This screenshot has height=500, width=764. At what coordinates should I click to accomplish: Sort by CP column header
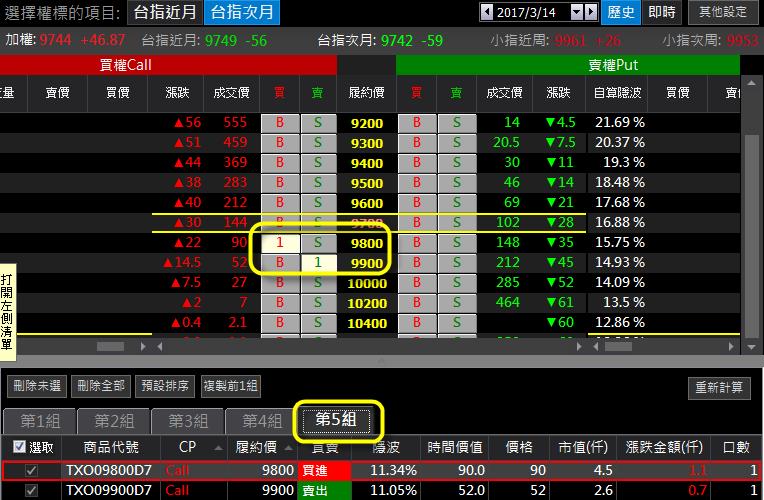point(193,447)
